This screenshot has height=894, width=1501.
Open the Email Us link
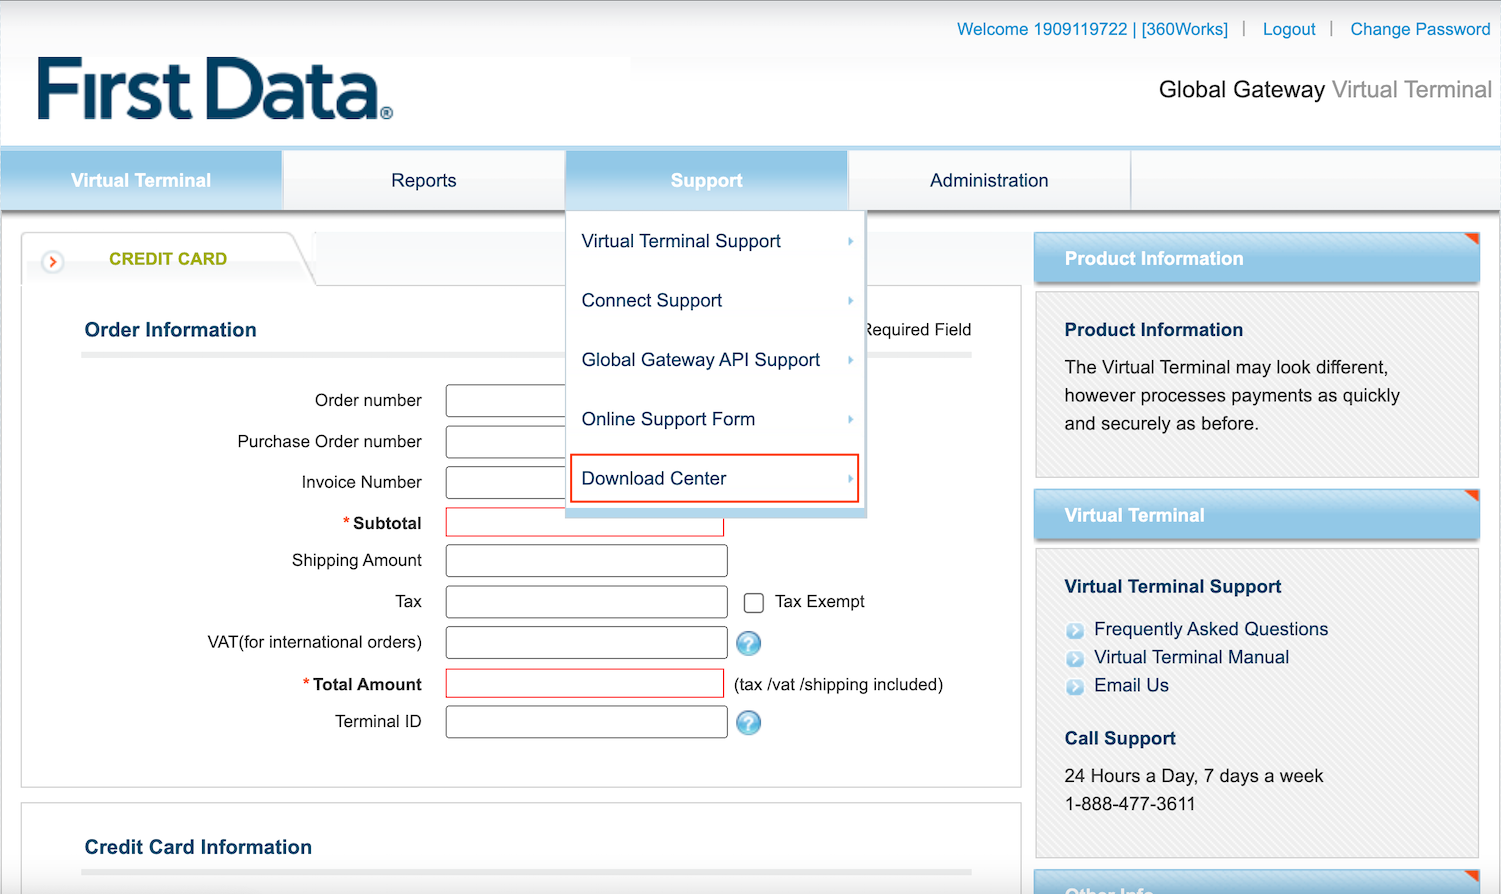coord(1131,685)
